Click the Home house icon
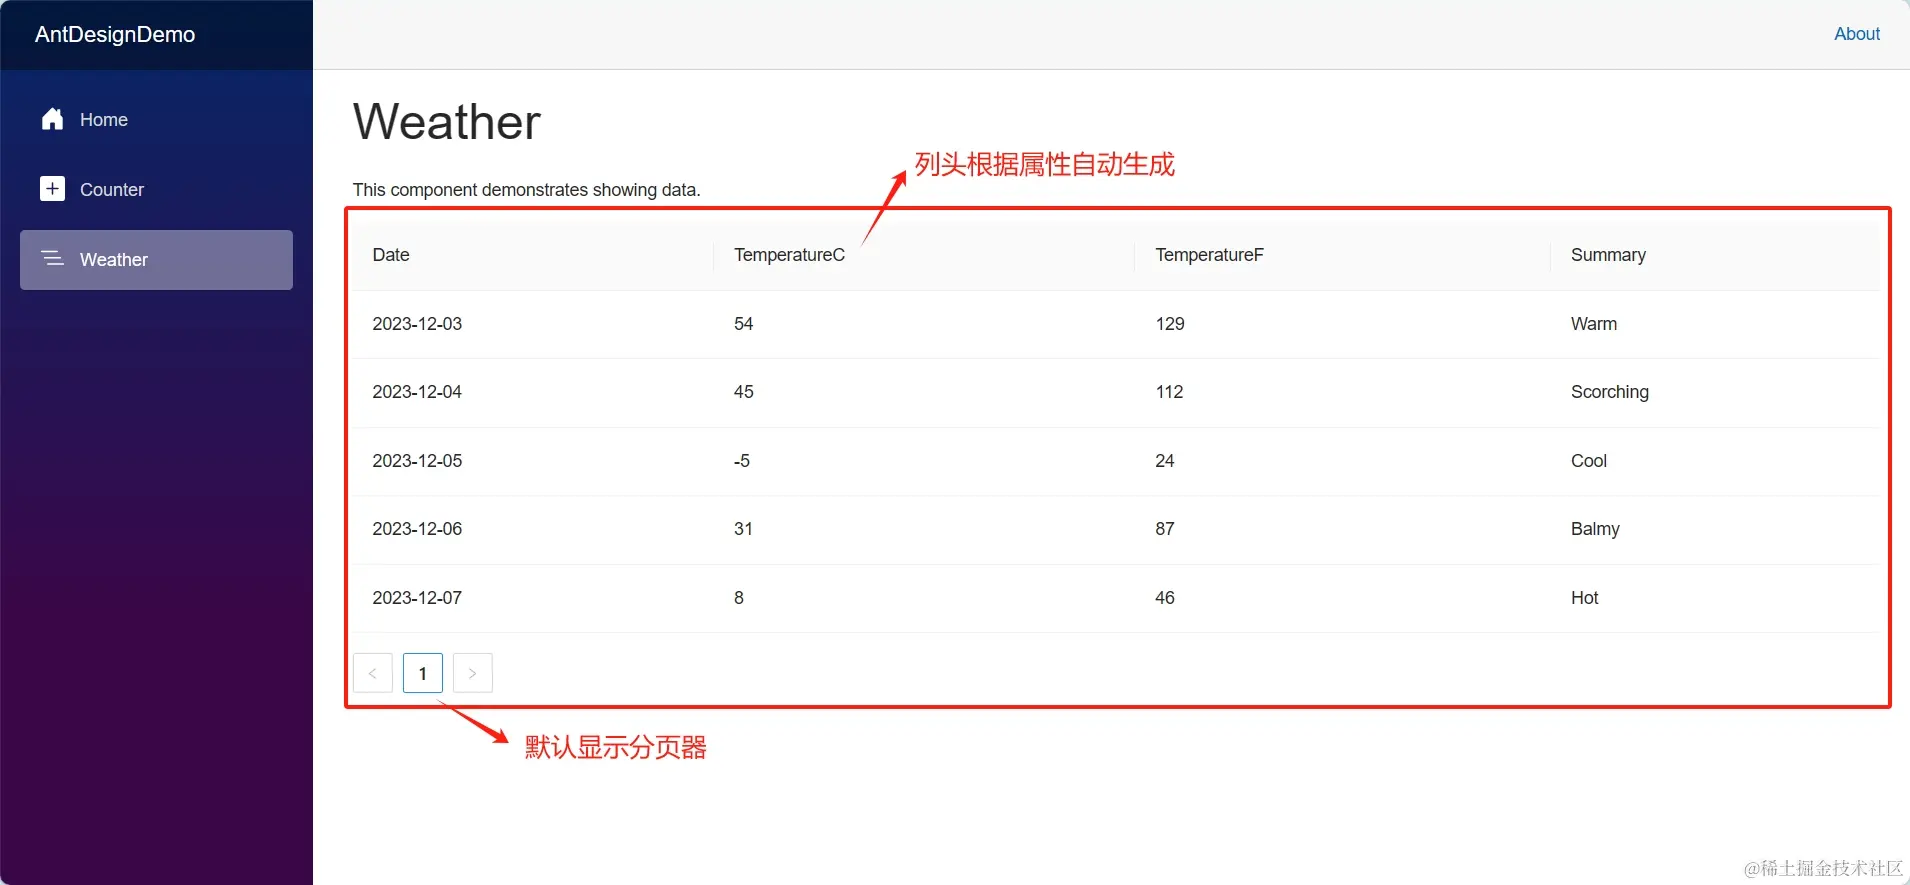 click(53, 119)
